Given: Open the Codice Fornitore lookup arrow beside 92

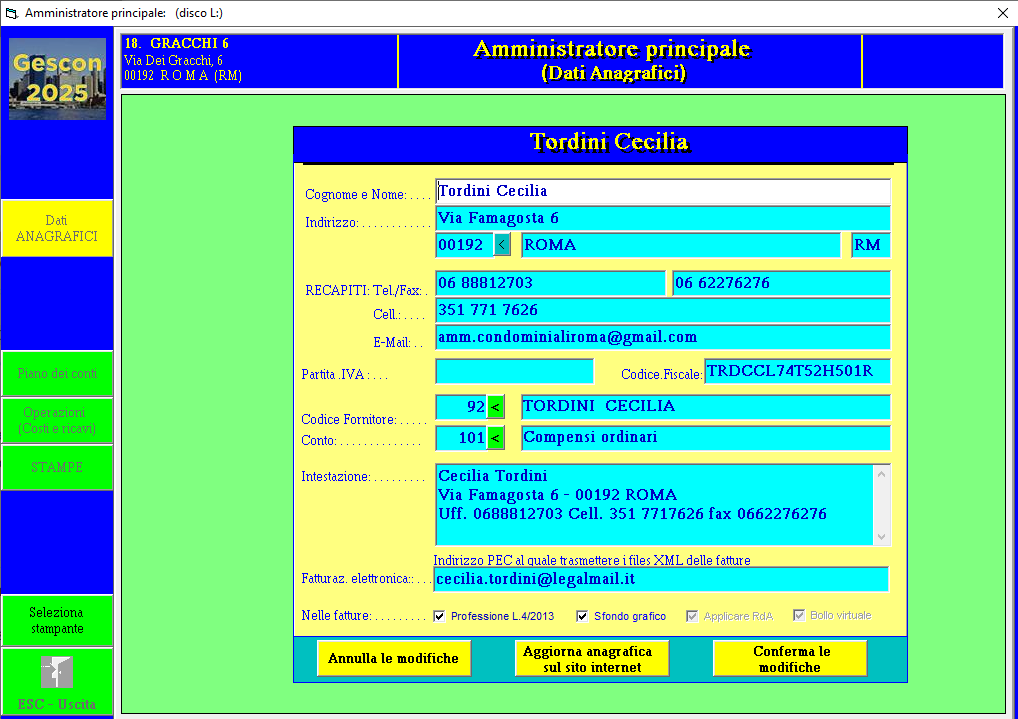Looking at the screenshot, I should (495, 407).
